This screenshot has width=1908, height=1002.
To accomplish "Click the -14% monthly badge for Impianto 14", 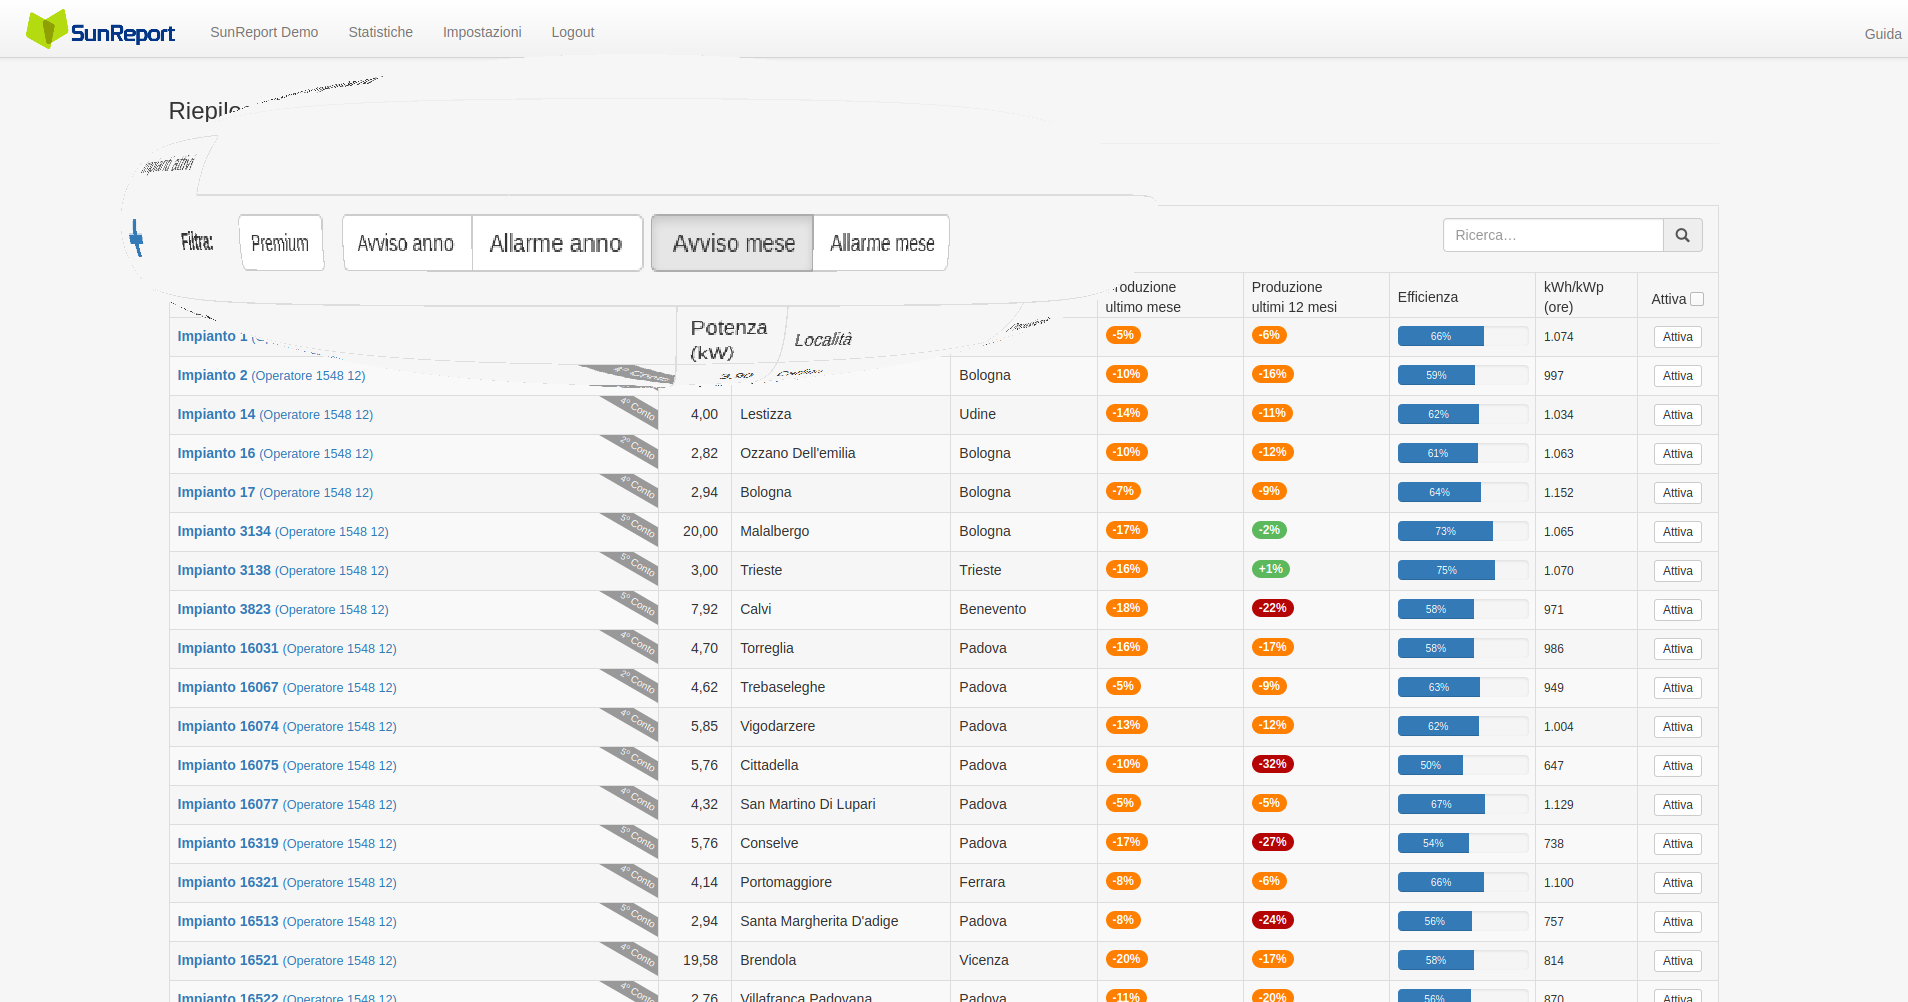I will (x=1127, y=413).
